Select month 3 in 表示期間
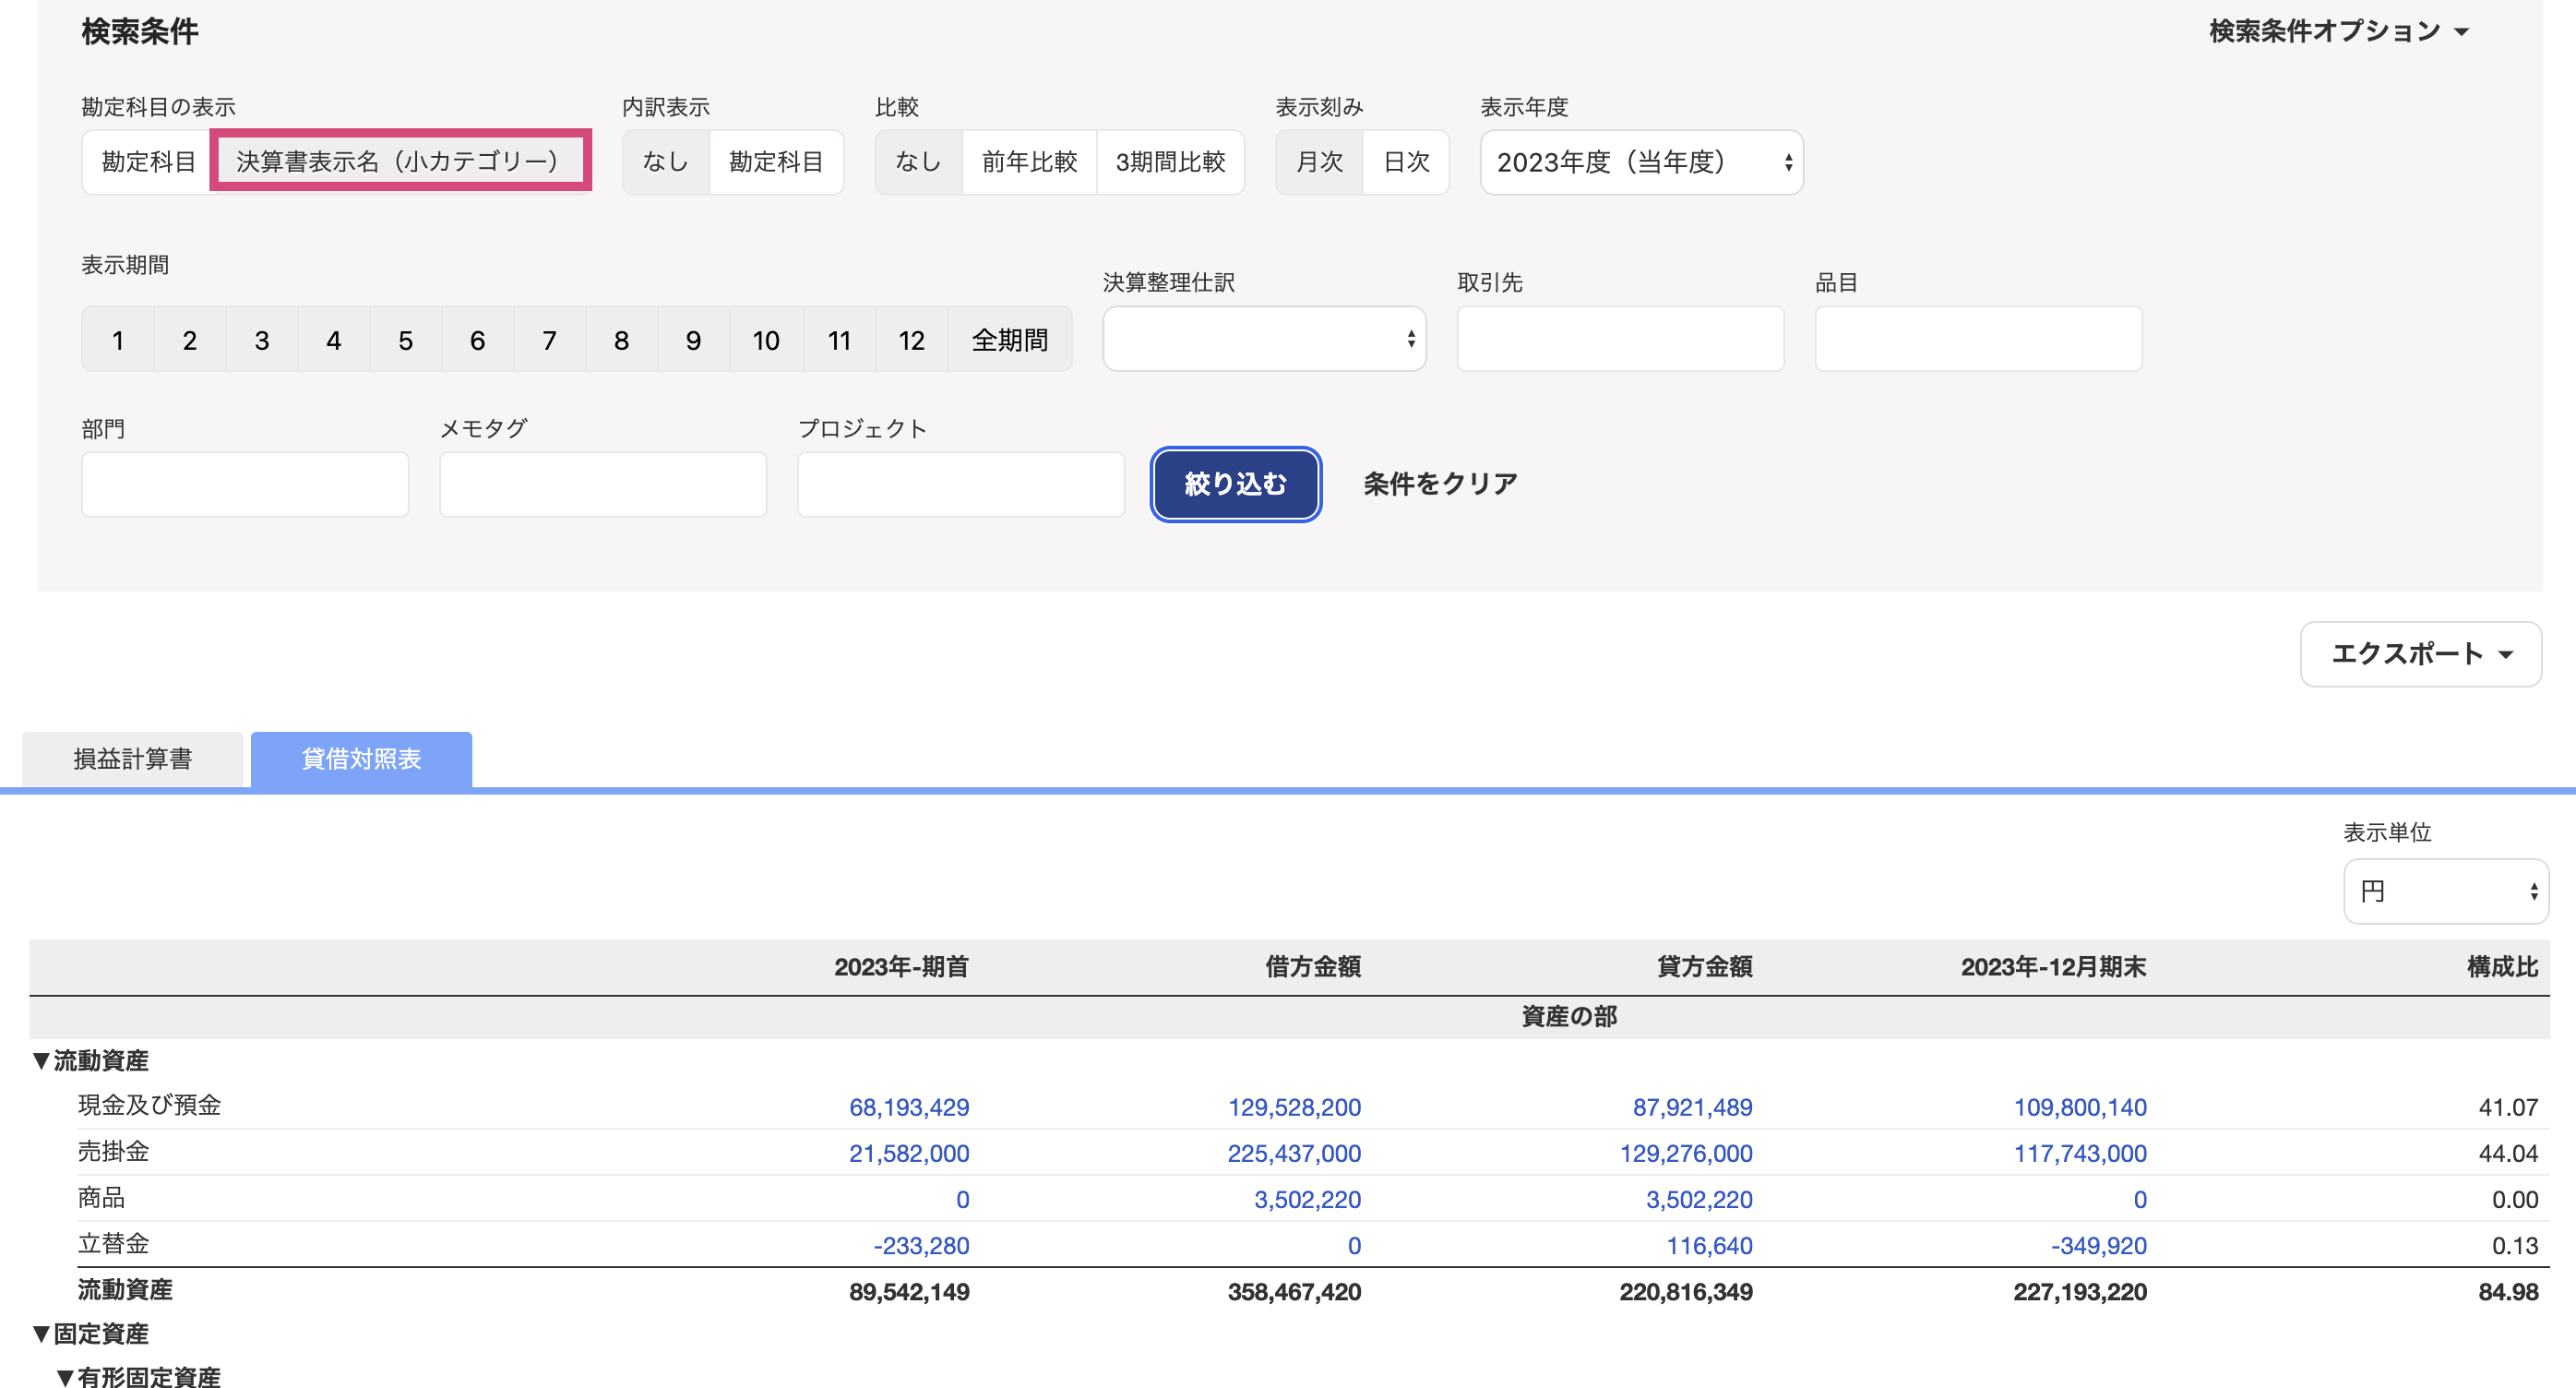Image resolution: width=2576 pixels, height=1388 pixels. pos(262,340)
